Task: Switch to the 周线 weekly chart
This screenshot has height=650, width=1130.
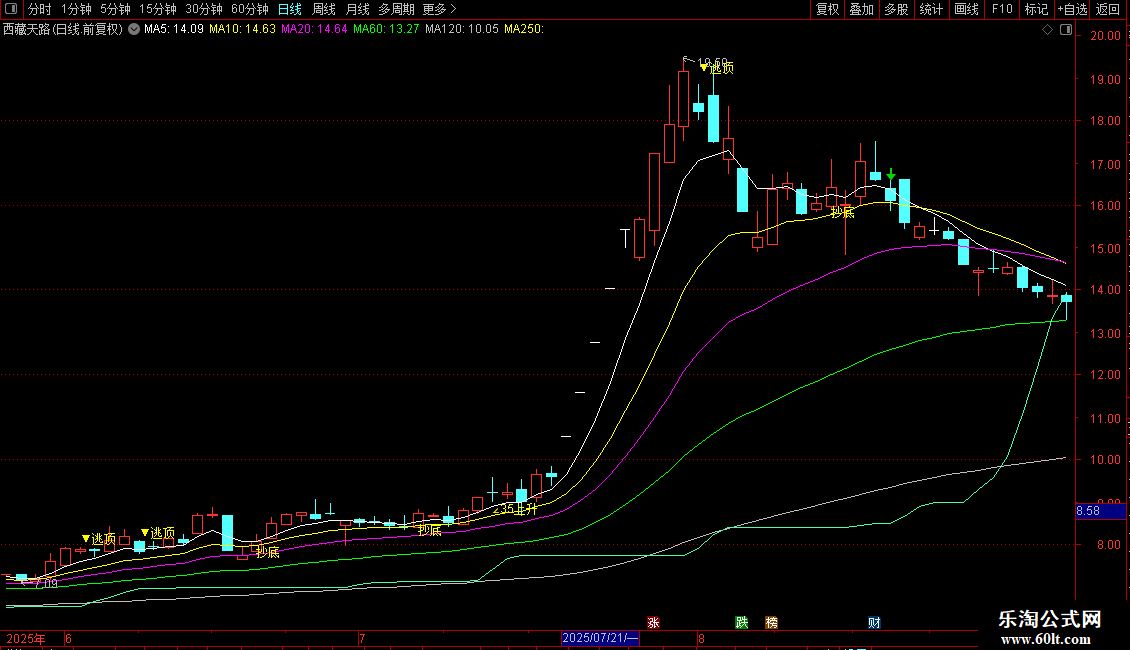Action: [324, 9]
